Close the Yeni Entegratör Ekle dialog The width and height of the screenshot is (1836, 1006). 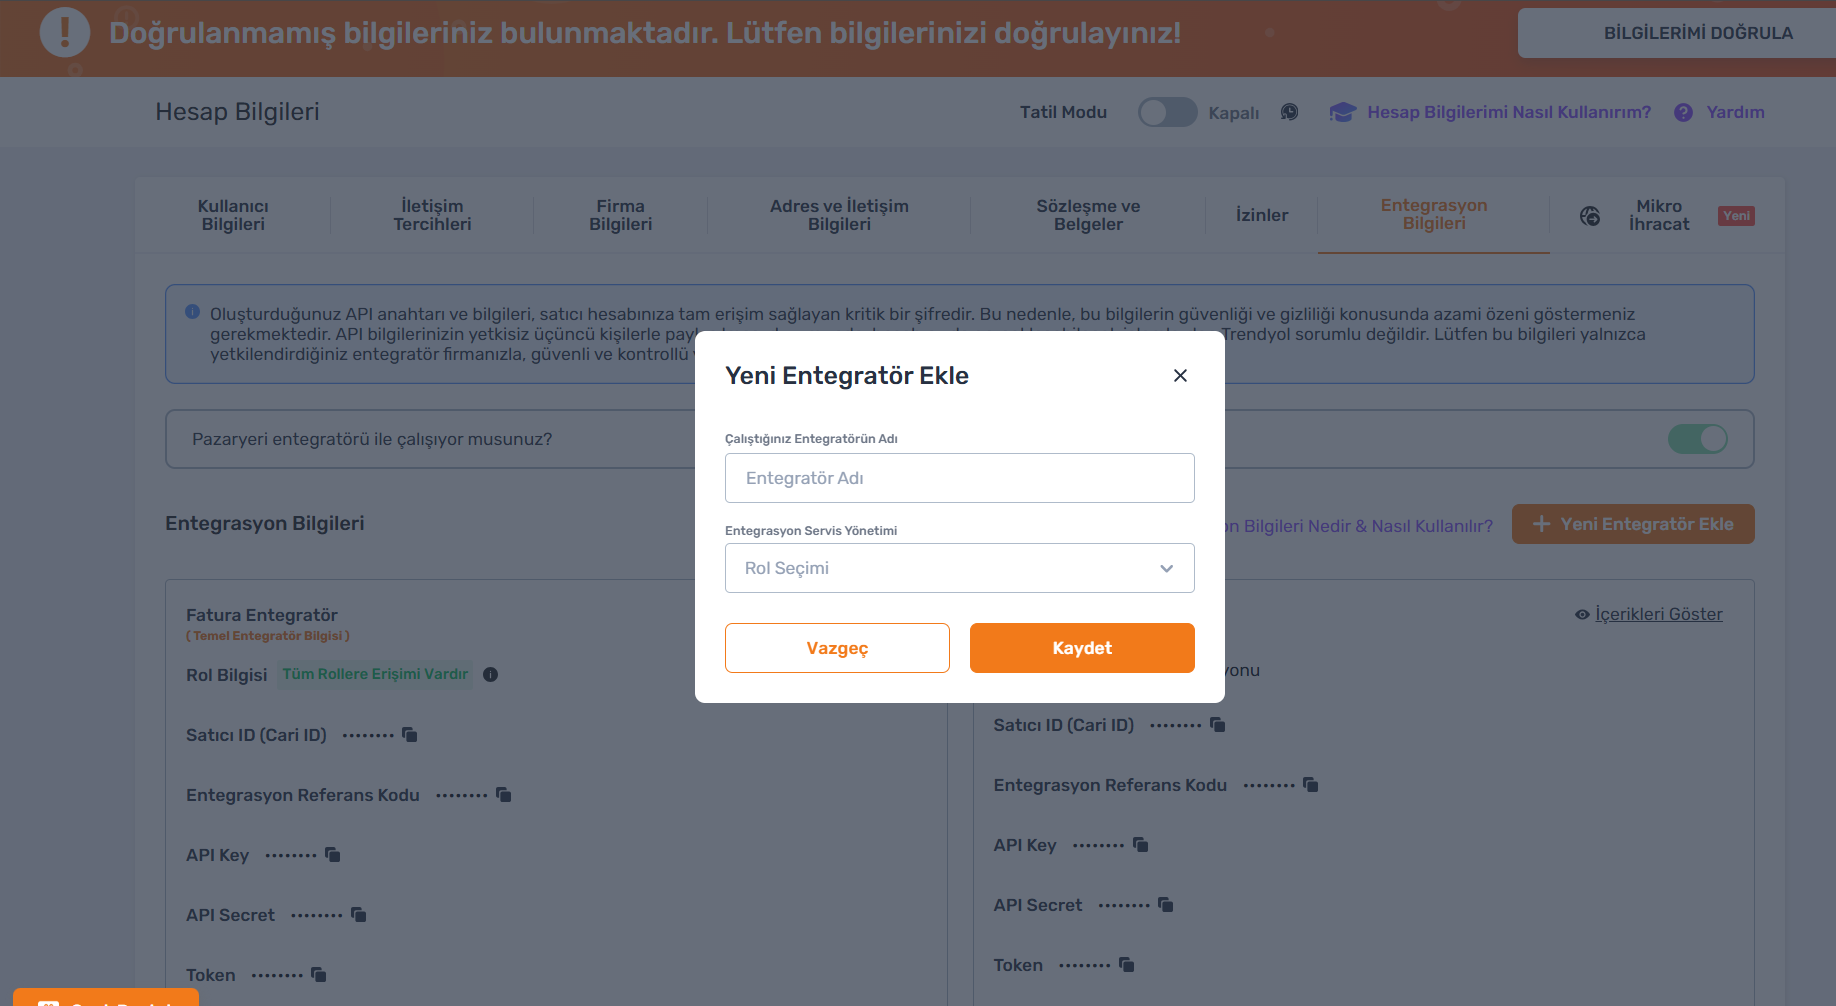[1180, 375]
